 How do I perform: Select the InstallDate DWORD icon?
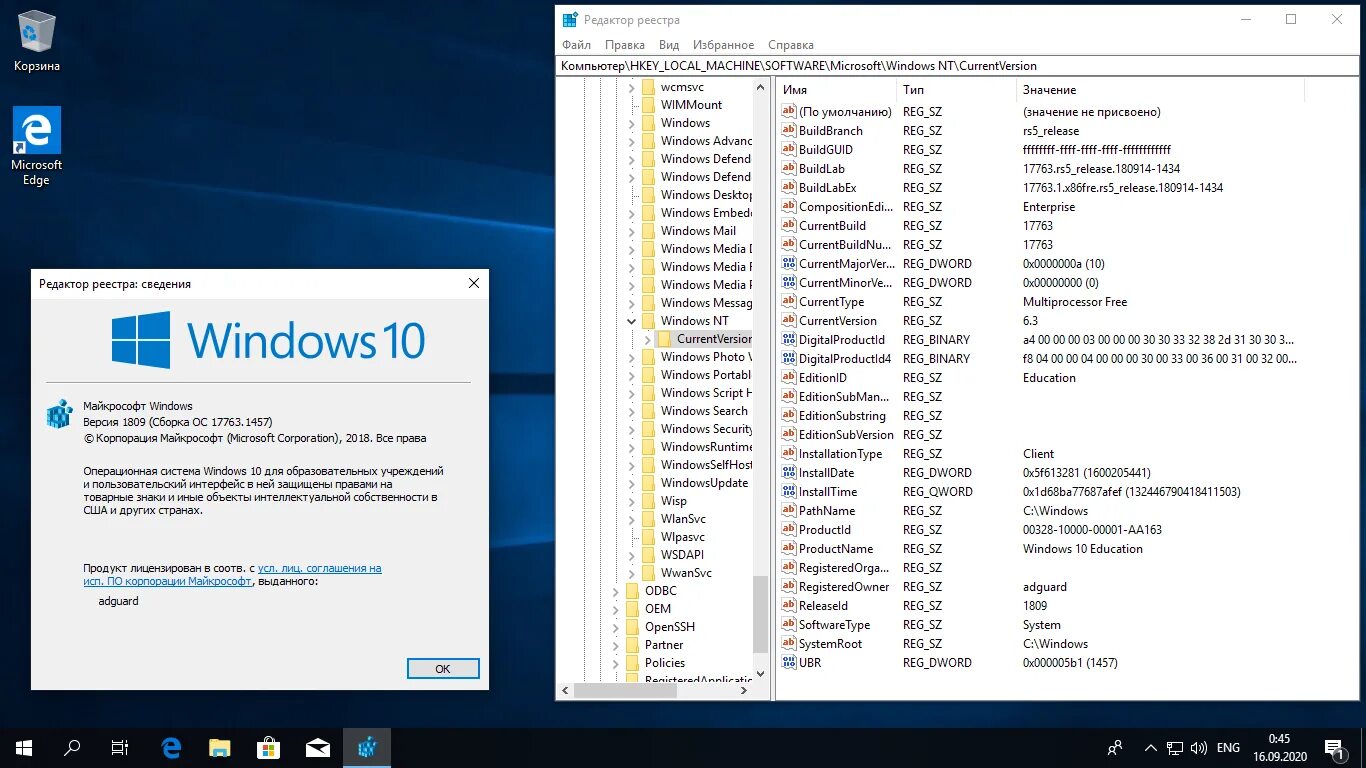[788, 473]
